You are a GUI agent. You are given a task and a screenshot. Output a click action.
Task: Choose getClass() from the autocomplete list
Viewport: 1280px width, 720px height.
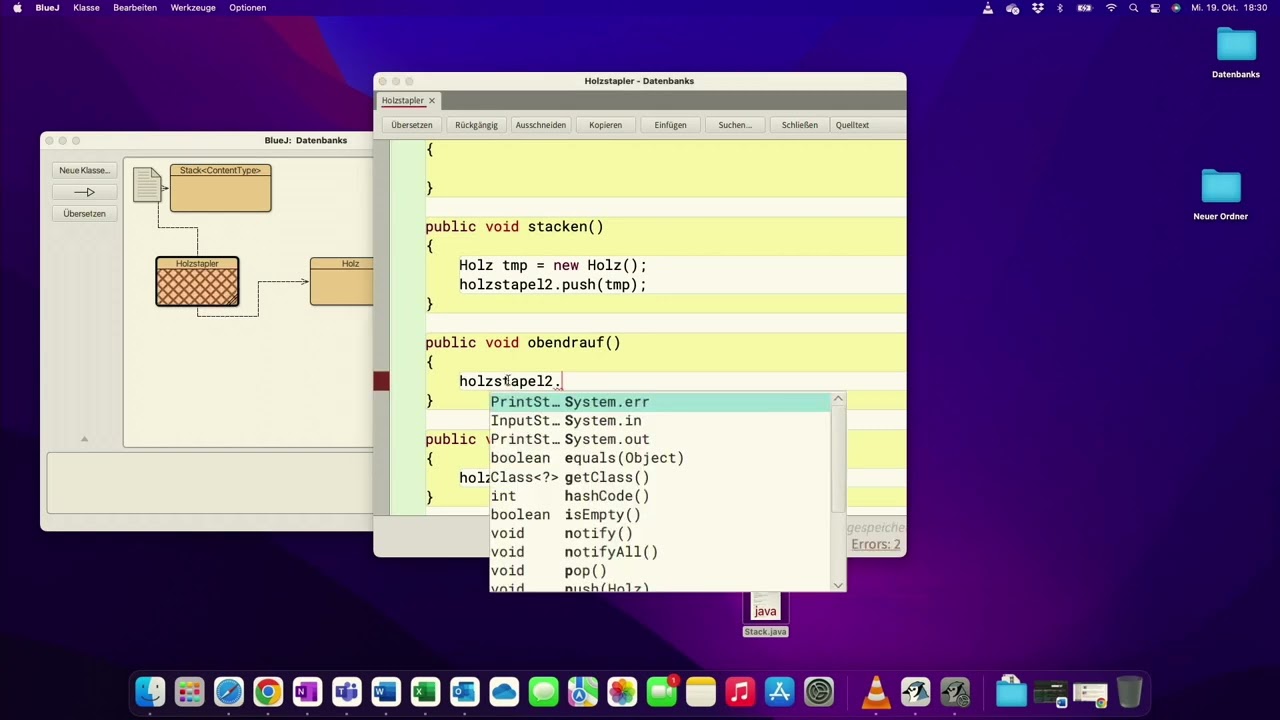pyautogui.click(x=660, y=477)
